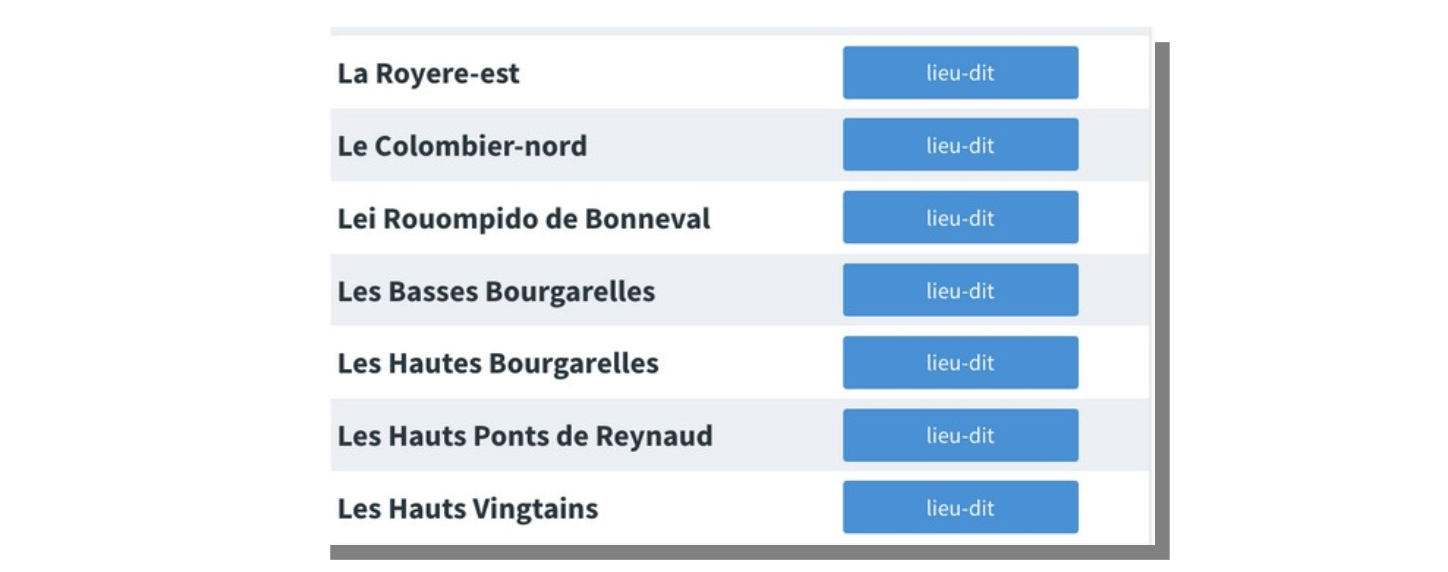Open the Les Hautes Bourgarelles name
1448x572 pixels.
coord(498,364)
